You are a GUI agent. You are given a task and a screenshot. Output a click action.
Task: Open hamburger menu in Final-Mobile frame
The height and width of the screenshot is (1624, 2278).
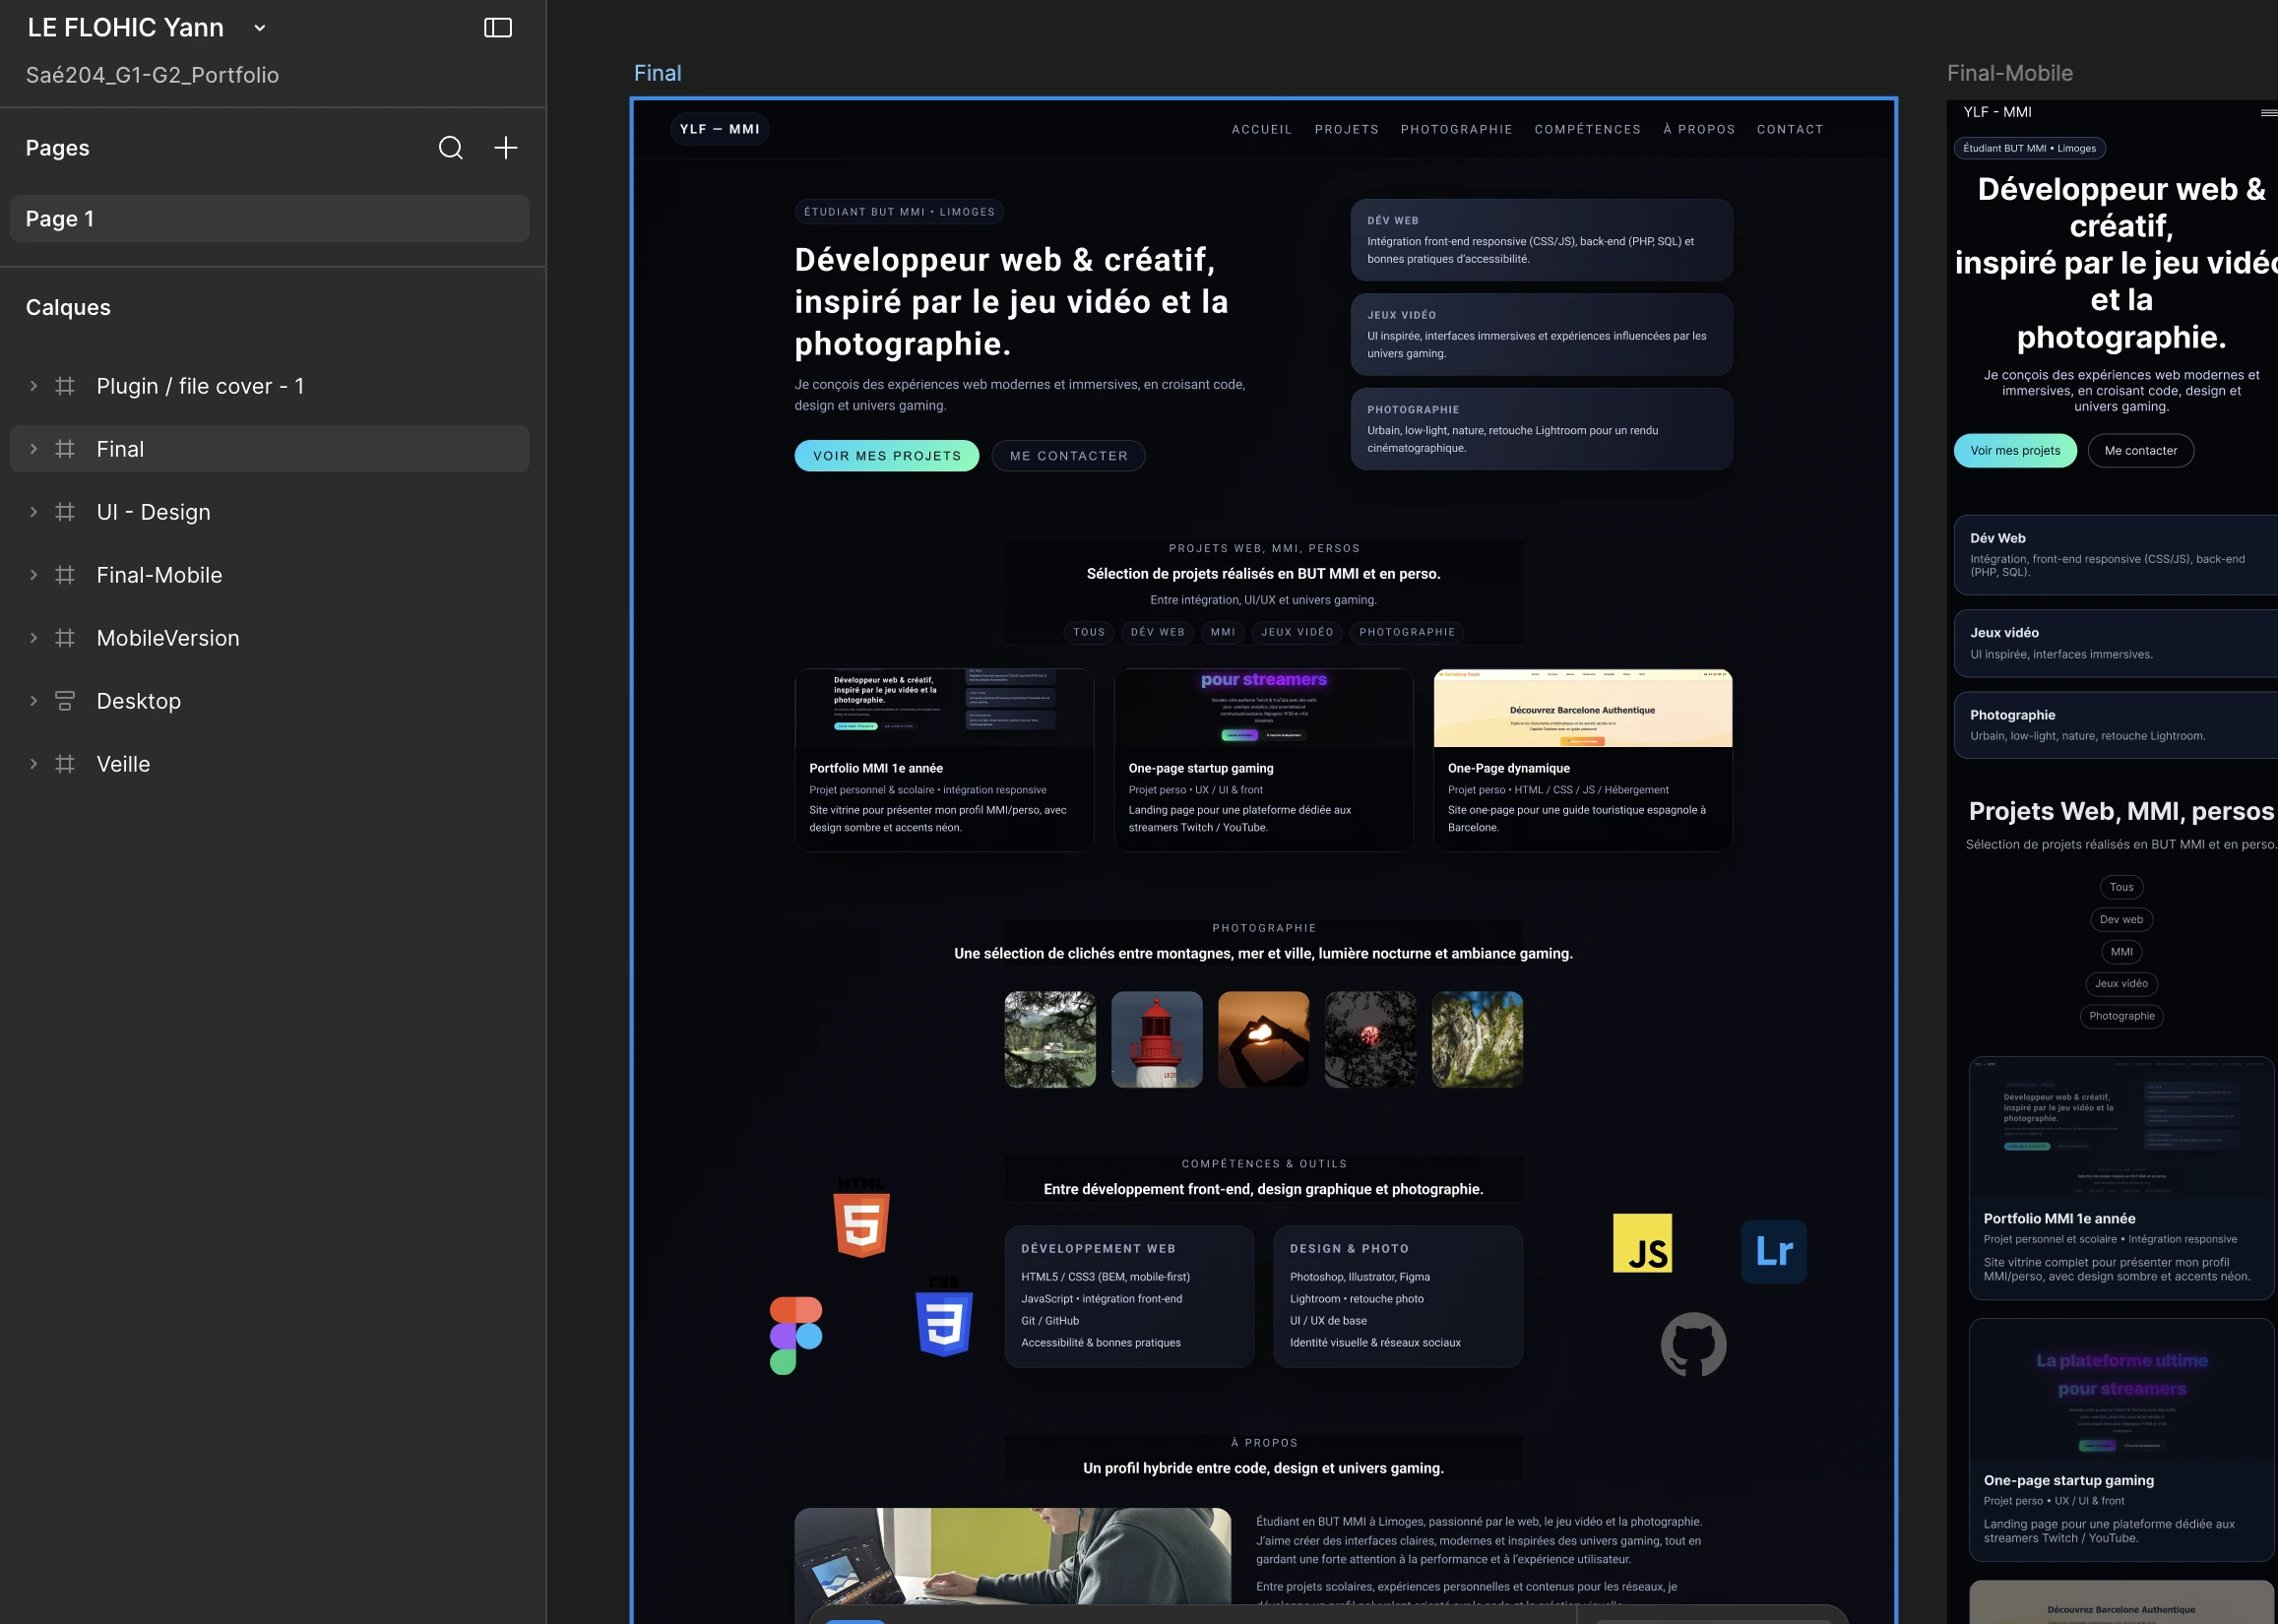pyautogui.click(x=2269, y=112)
